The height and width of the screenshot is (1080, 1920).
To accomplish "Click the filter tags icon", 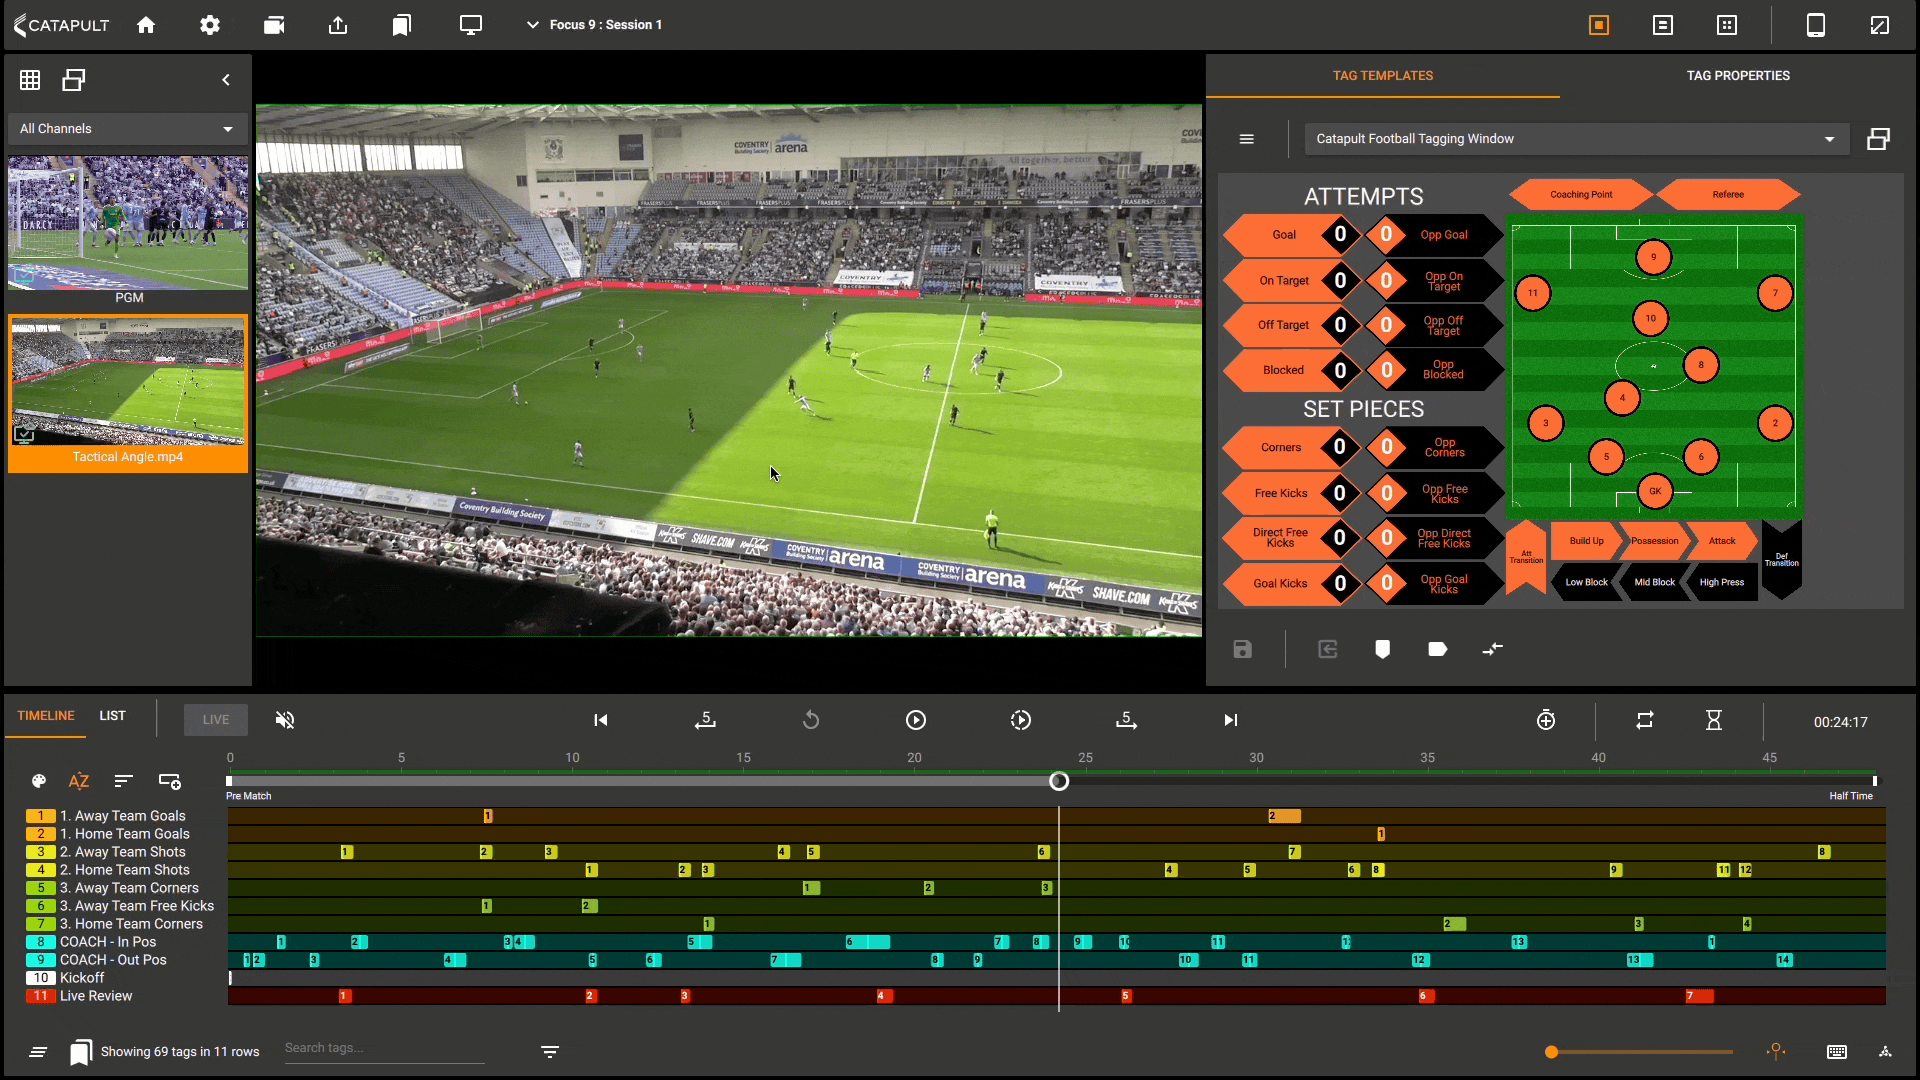I will click(550, 1051).
